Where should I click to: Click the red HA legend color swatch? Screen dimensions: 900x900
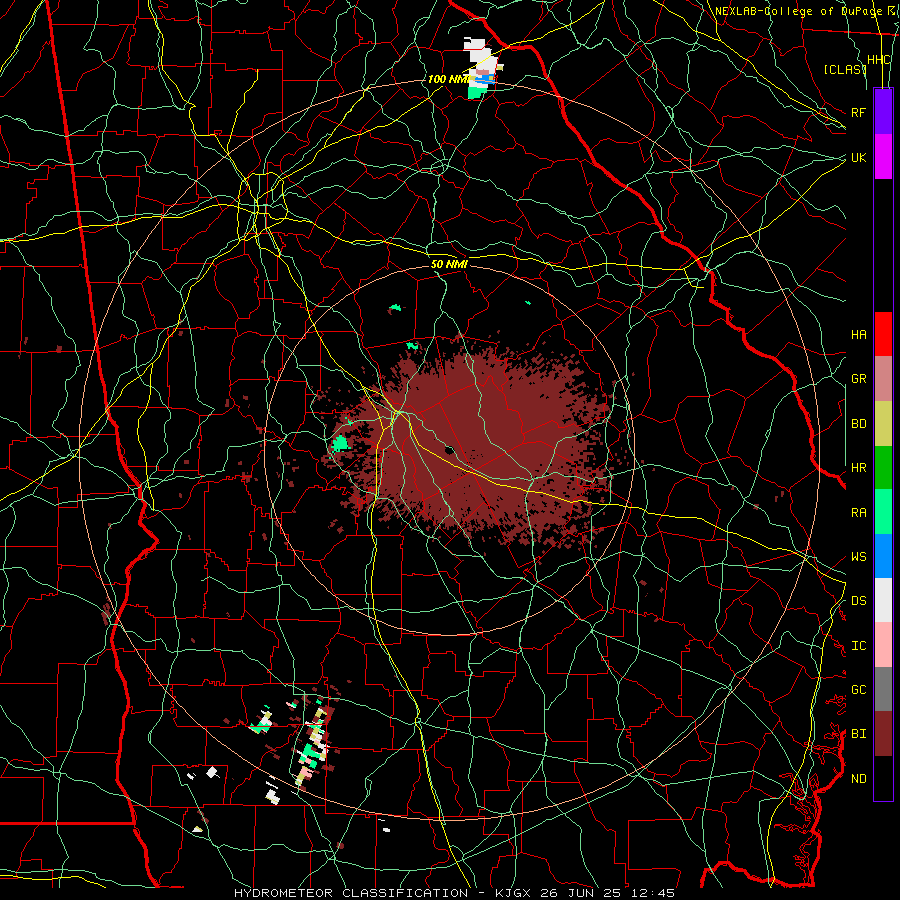pyautogui.click(x=883, y=334)
